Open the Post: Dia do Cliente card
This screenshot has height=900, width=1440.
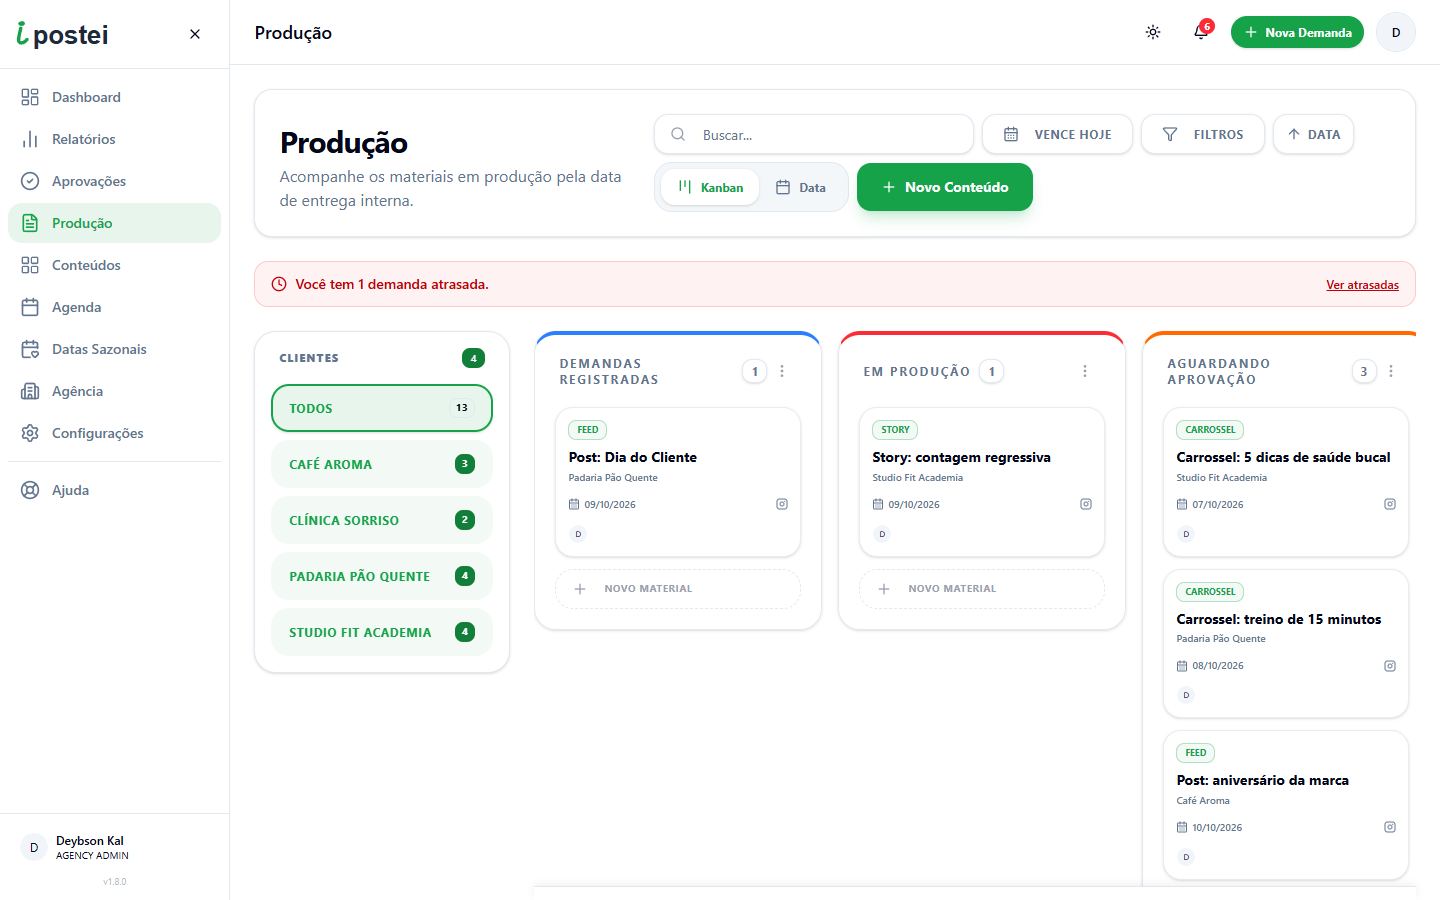tap(678, 482)
